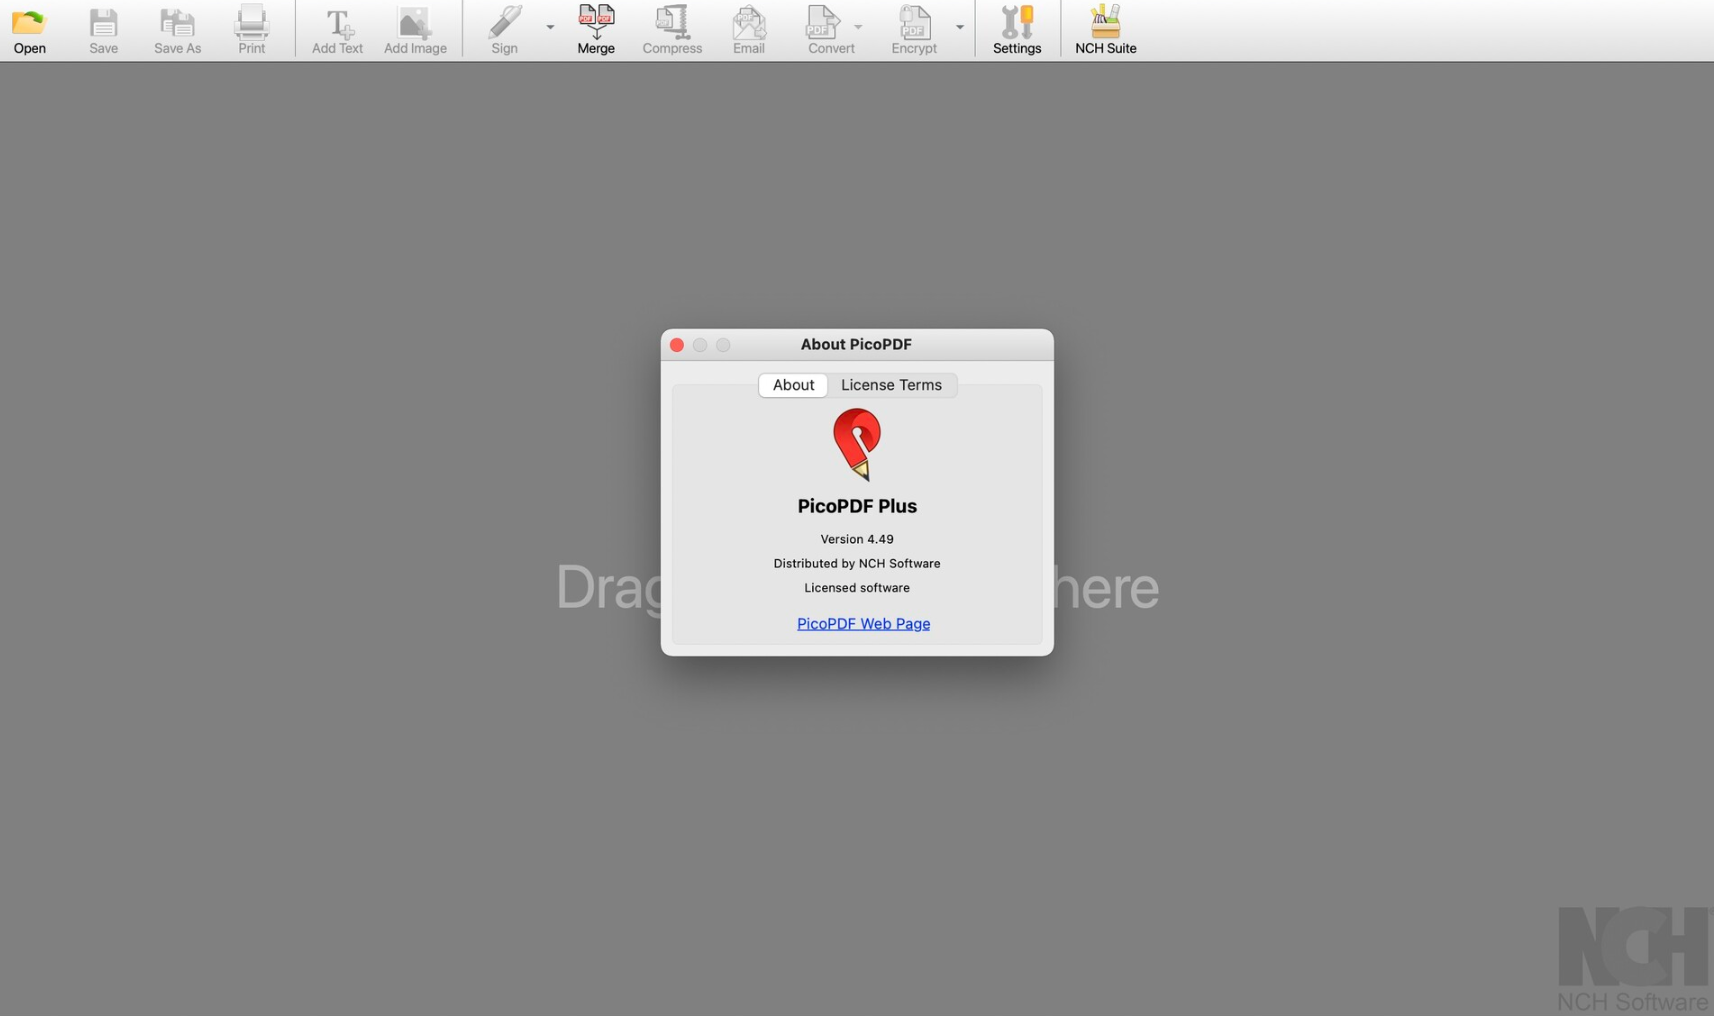Click the Email toolbar icon
The height and width of the screenshot is (1016, 1714).
748,30
